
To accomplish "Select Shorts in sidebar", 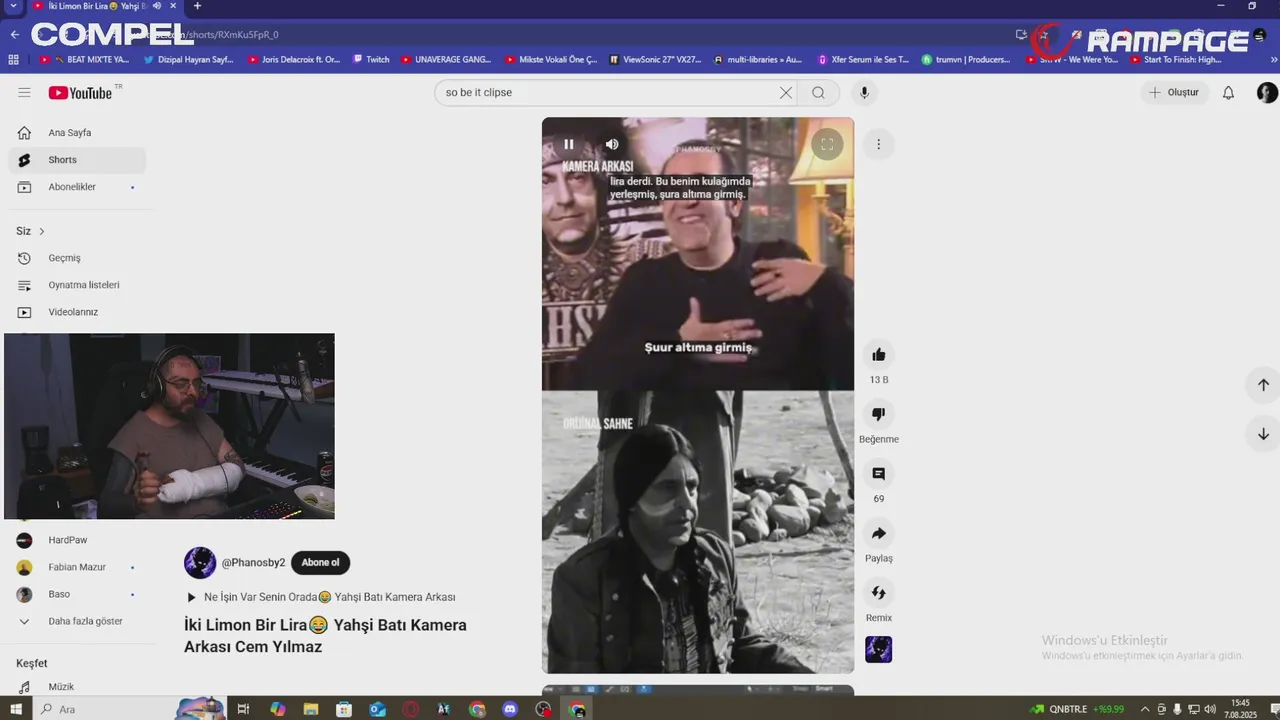I will coord(77,160).
